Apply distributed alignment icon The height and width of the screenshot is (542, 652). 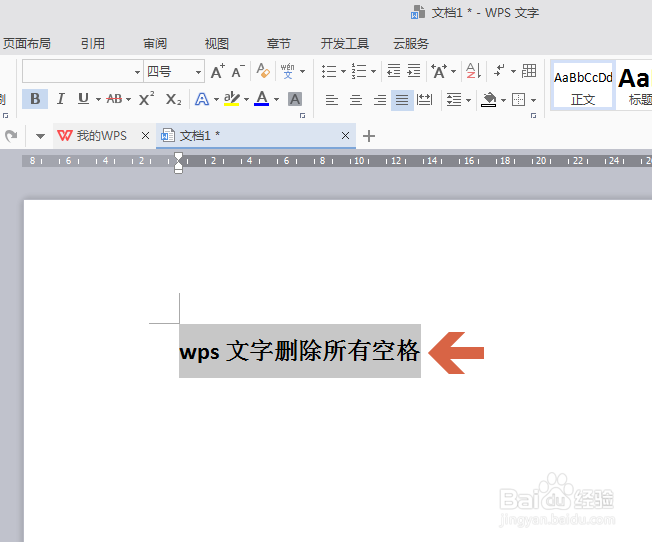(x=425, y=100)
